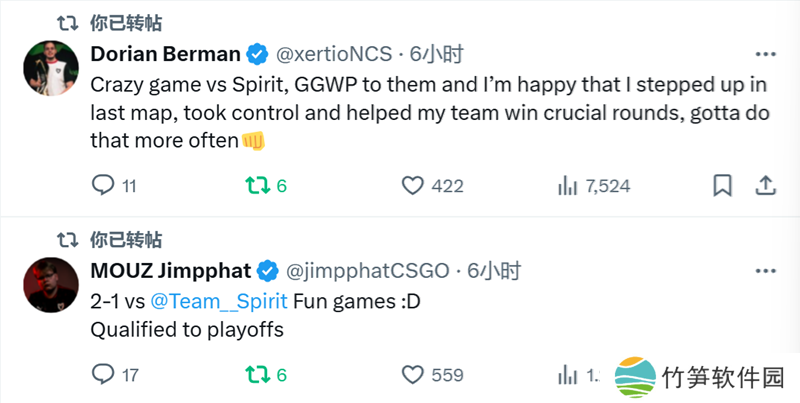Open Dorian Berman's profile name
The width and height of the screenshot is (800, 403).
coord(165,53)
